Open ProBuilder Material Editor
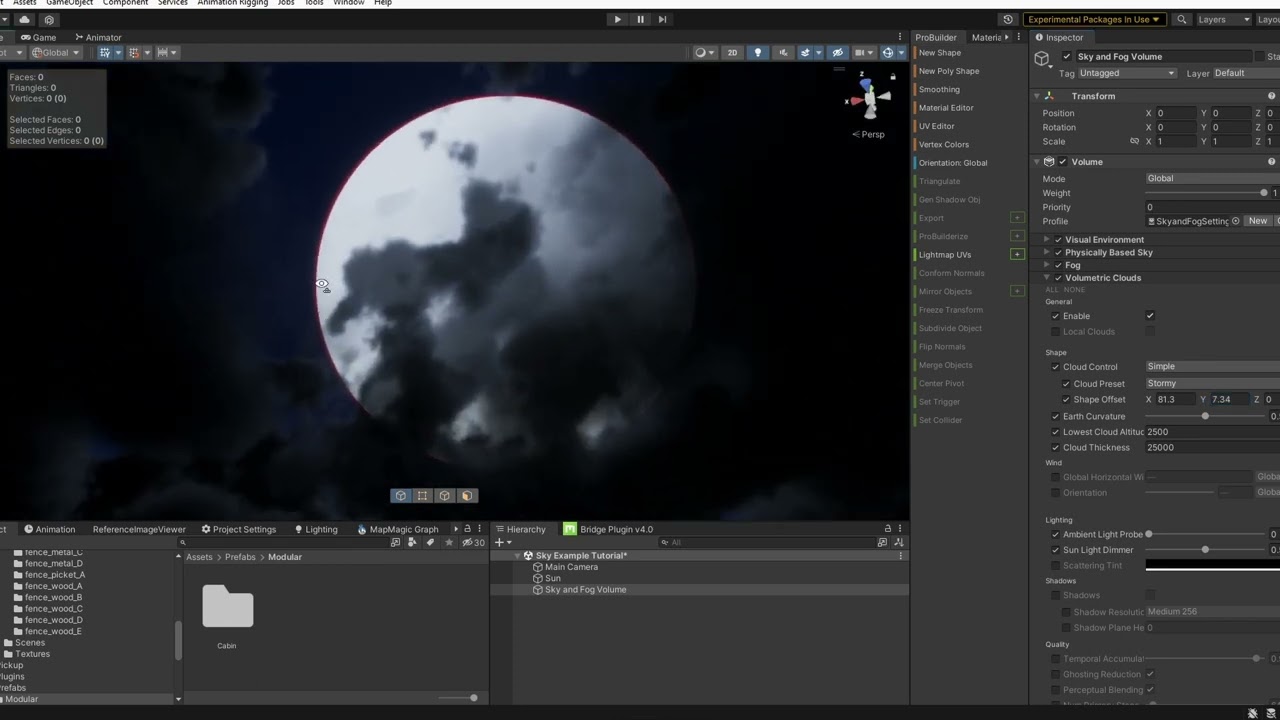Image resolution: width=1280 pixels, height=720 pixels. [x=946, y=108]
